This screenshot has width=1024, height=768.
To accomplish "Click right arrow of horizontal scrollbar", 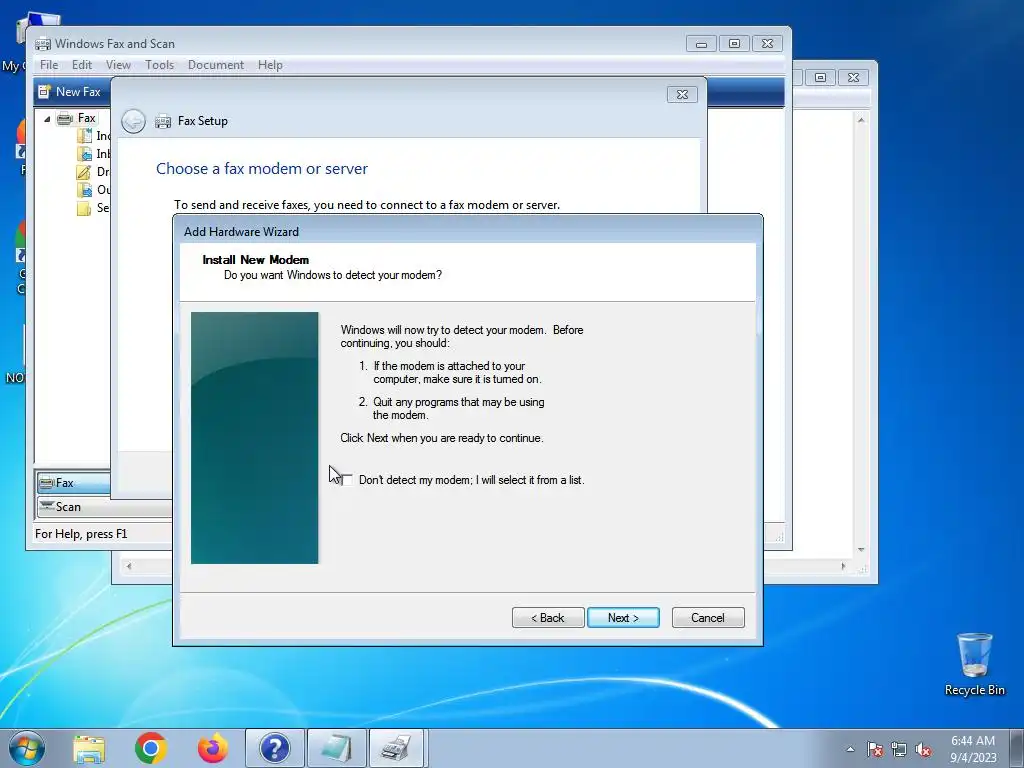I will point(842,566).
